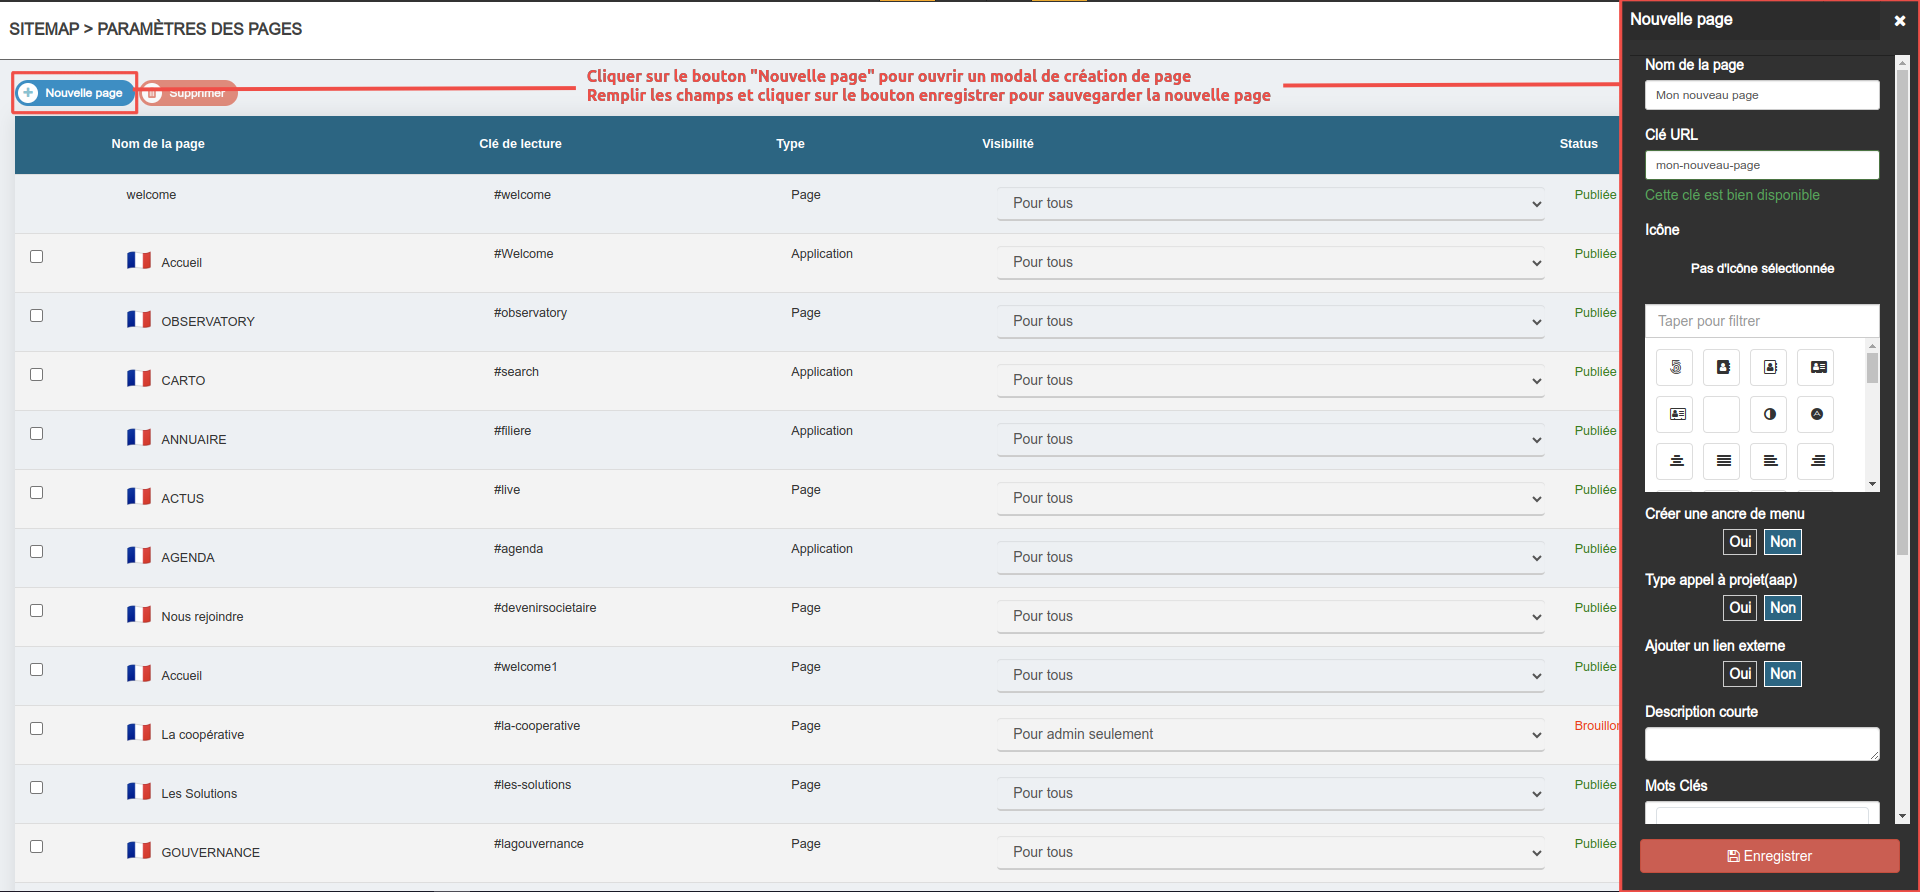Viewport: 1920px width, 892px height.
Task: Click the 'Visibilité' column header
Action: pos(1007,144)
